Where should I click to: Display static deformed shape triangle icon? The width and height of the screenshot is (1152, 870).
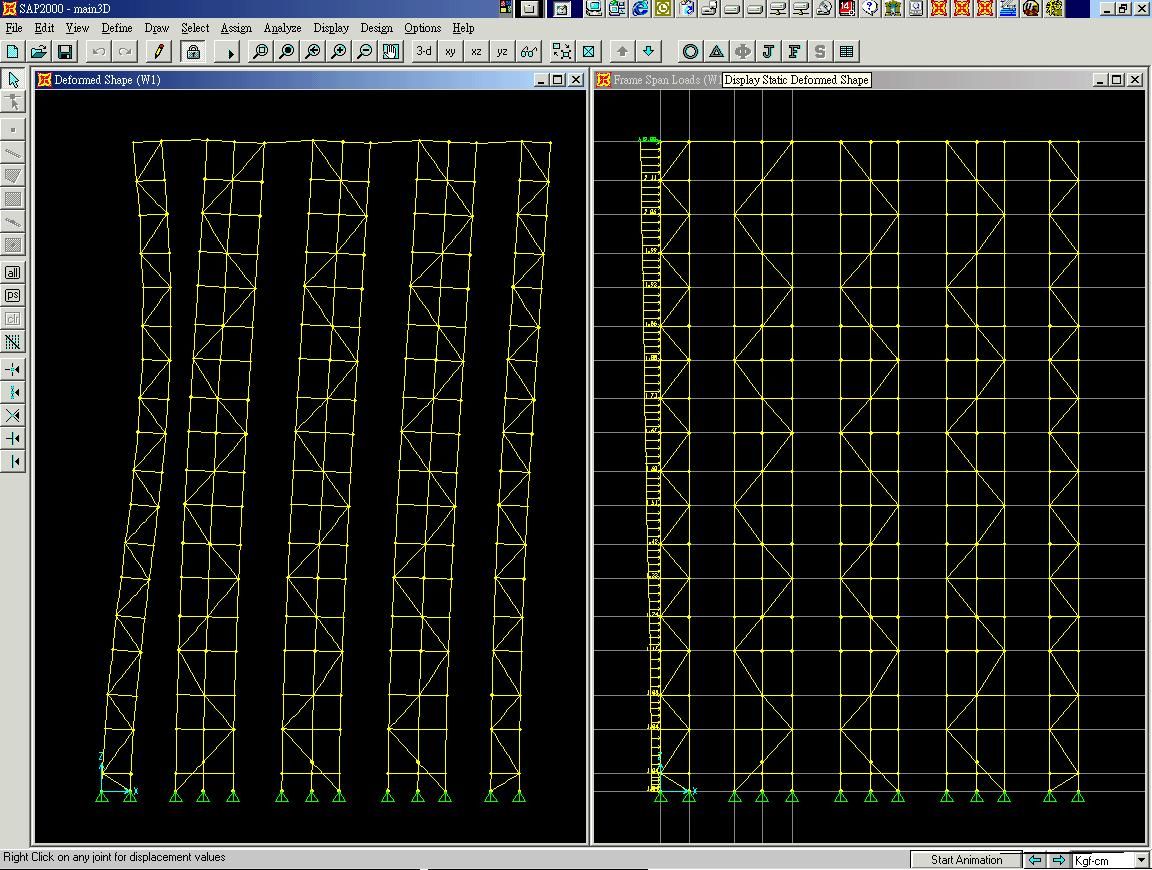point(716,51)
